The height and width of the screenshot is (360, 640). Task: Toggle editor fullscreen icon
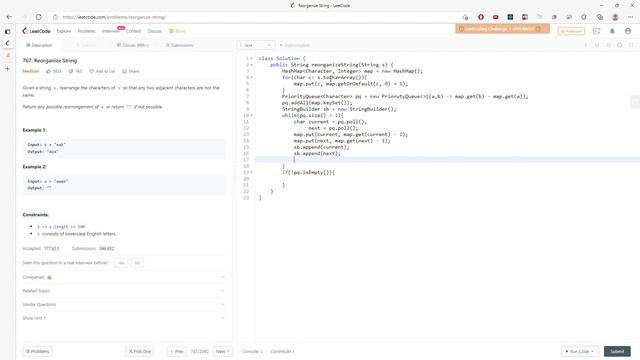(631, 45)
